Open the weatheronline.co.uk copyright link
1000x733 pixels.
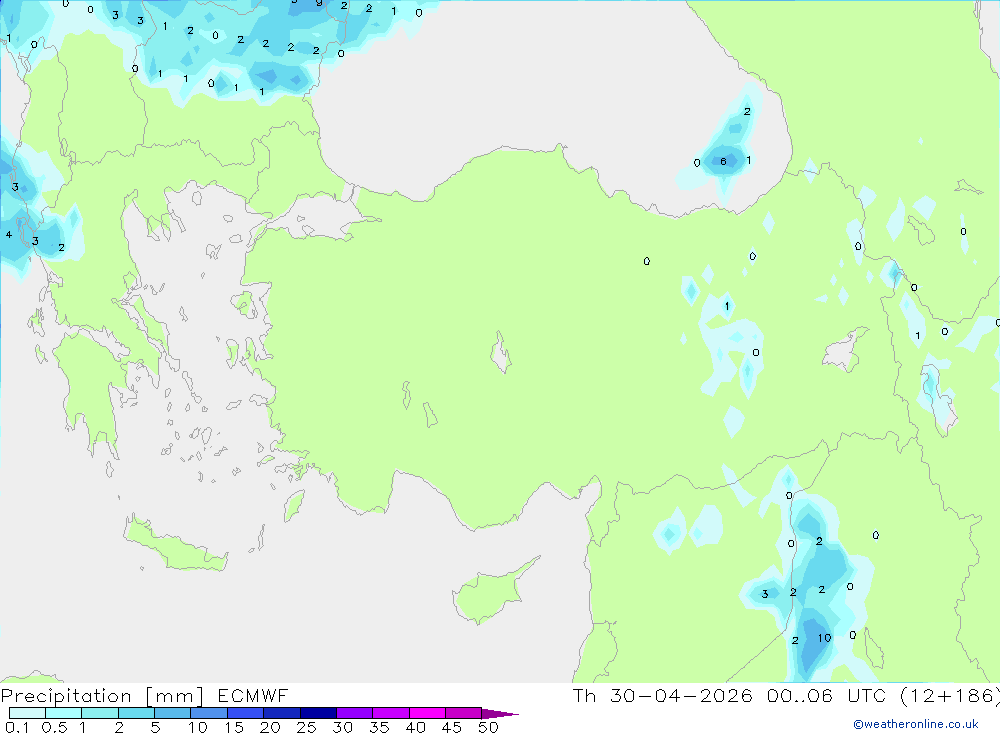tap(916, 724)
